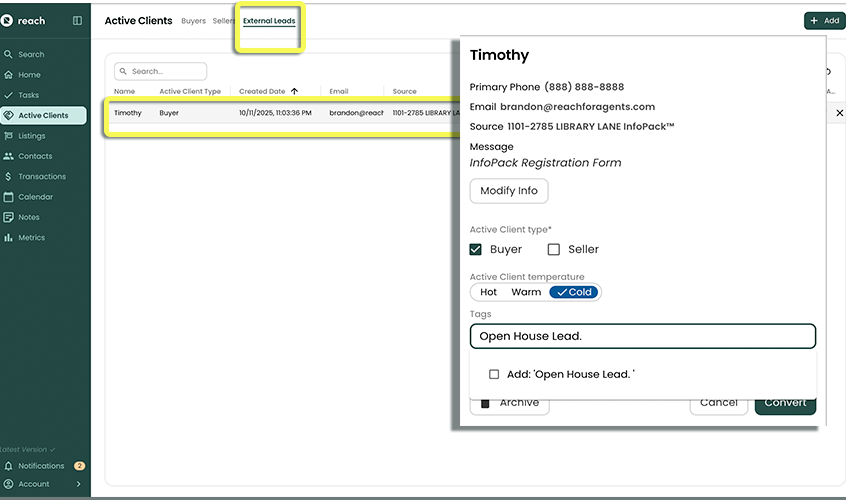Check the Seller checkbox
This screenshot has height=500, width=846.
[553, 249]
